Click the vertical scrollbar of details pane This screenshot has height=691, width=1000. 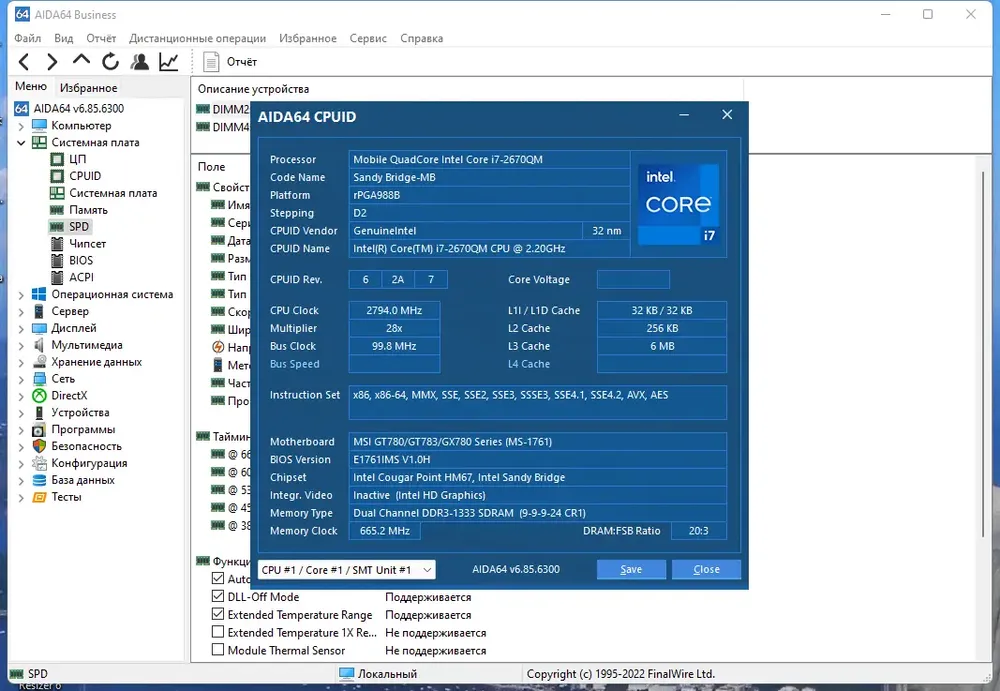point(983,408)
